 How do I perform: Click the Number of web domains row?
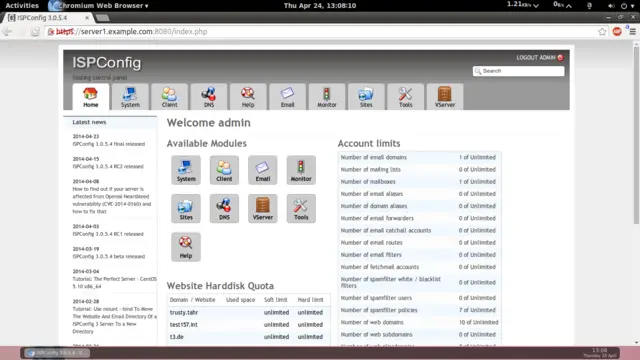click(x=419, y=322)
